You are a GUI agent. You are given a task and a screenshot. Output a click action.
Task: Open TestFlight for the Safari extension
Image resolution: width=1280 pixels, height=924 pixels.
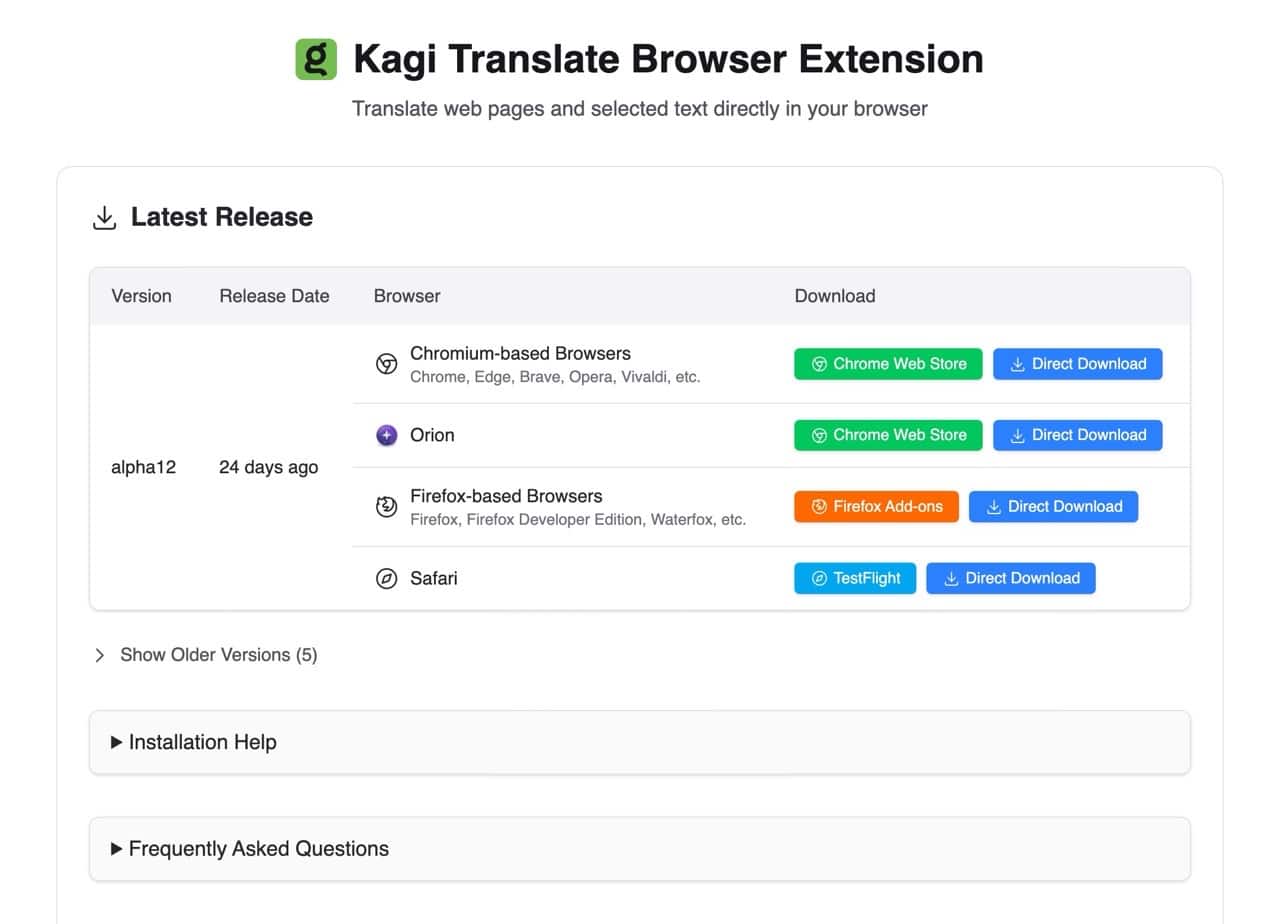(x=855, y=578)
